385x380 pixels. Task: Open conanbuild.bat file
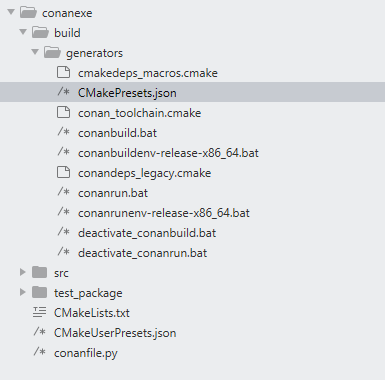click(x=117, y=133)
